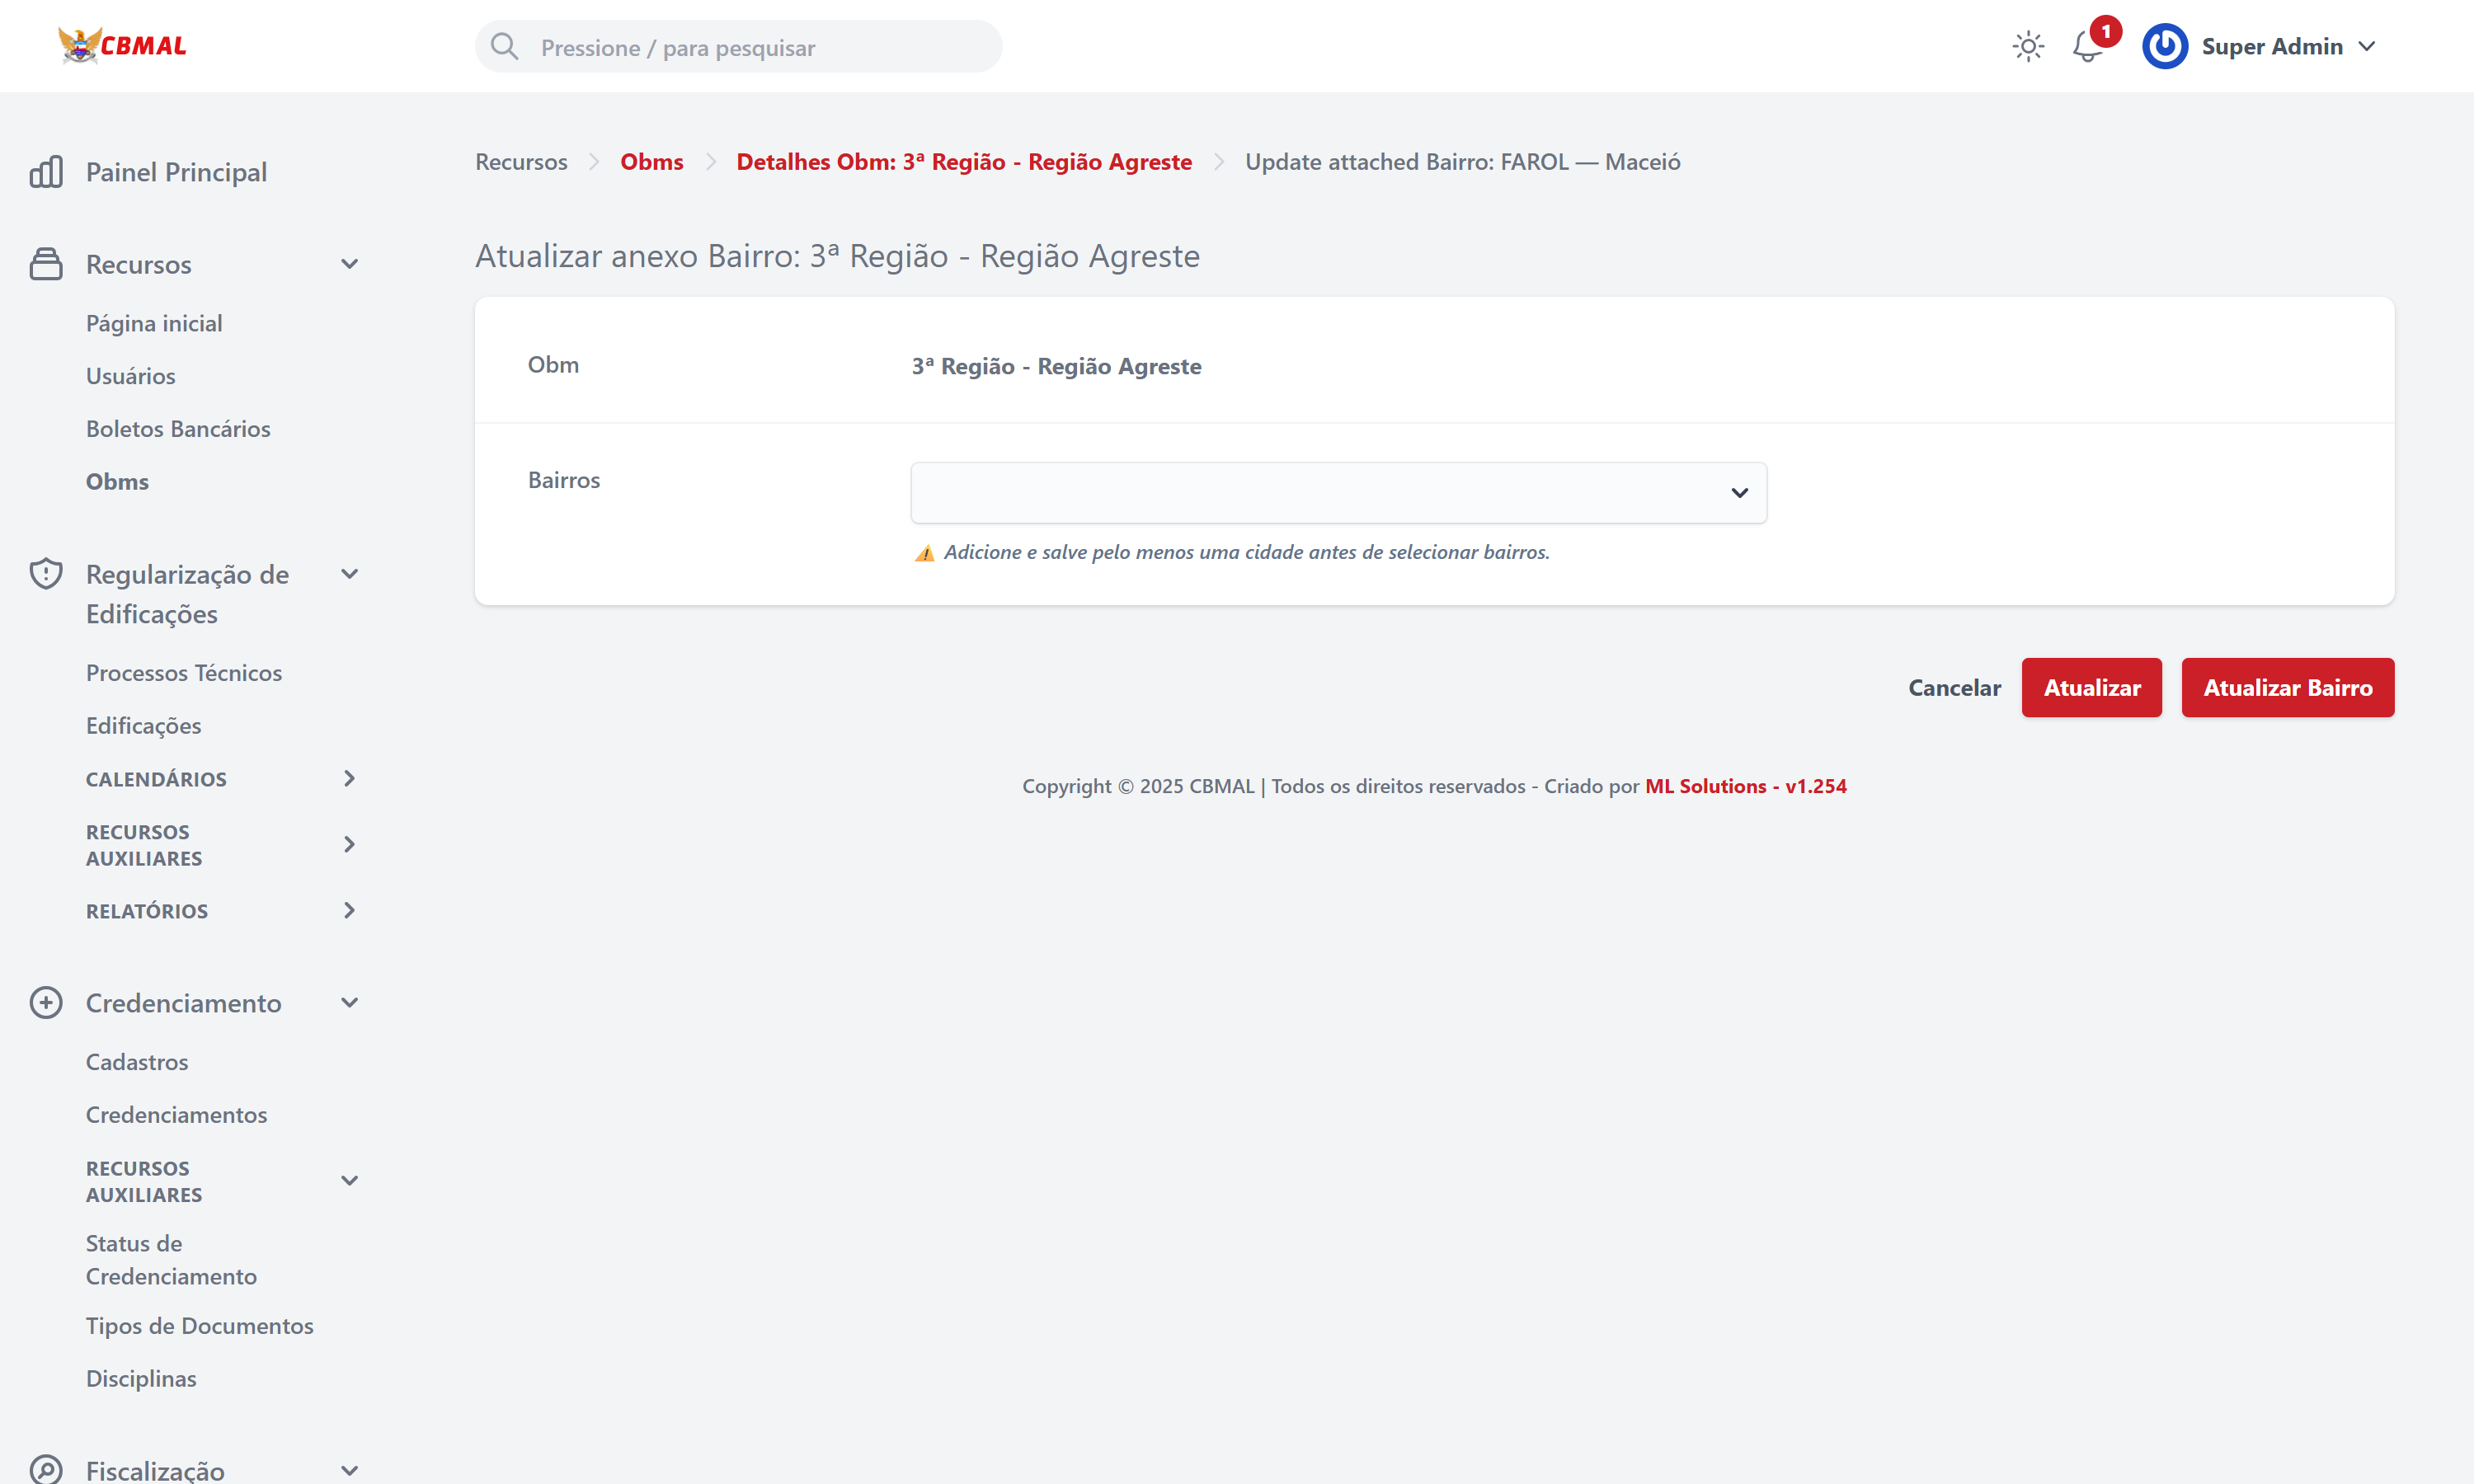Open notifications bell icon
2474x1484 pixels.
2087,46
